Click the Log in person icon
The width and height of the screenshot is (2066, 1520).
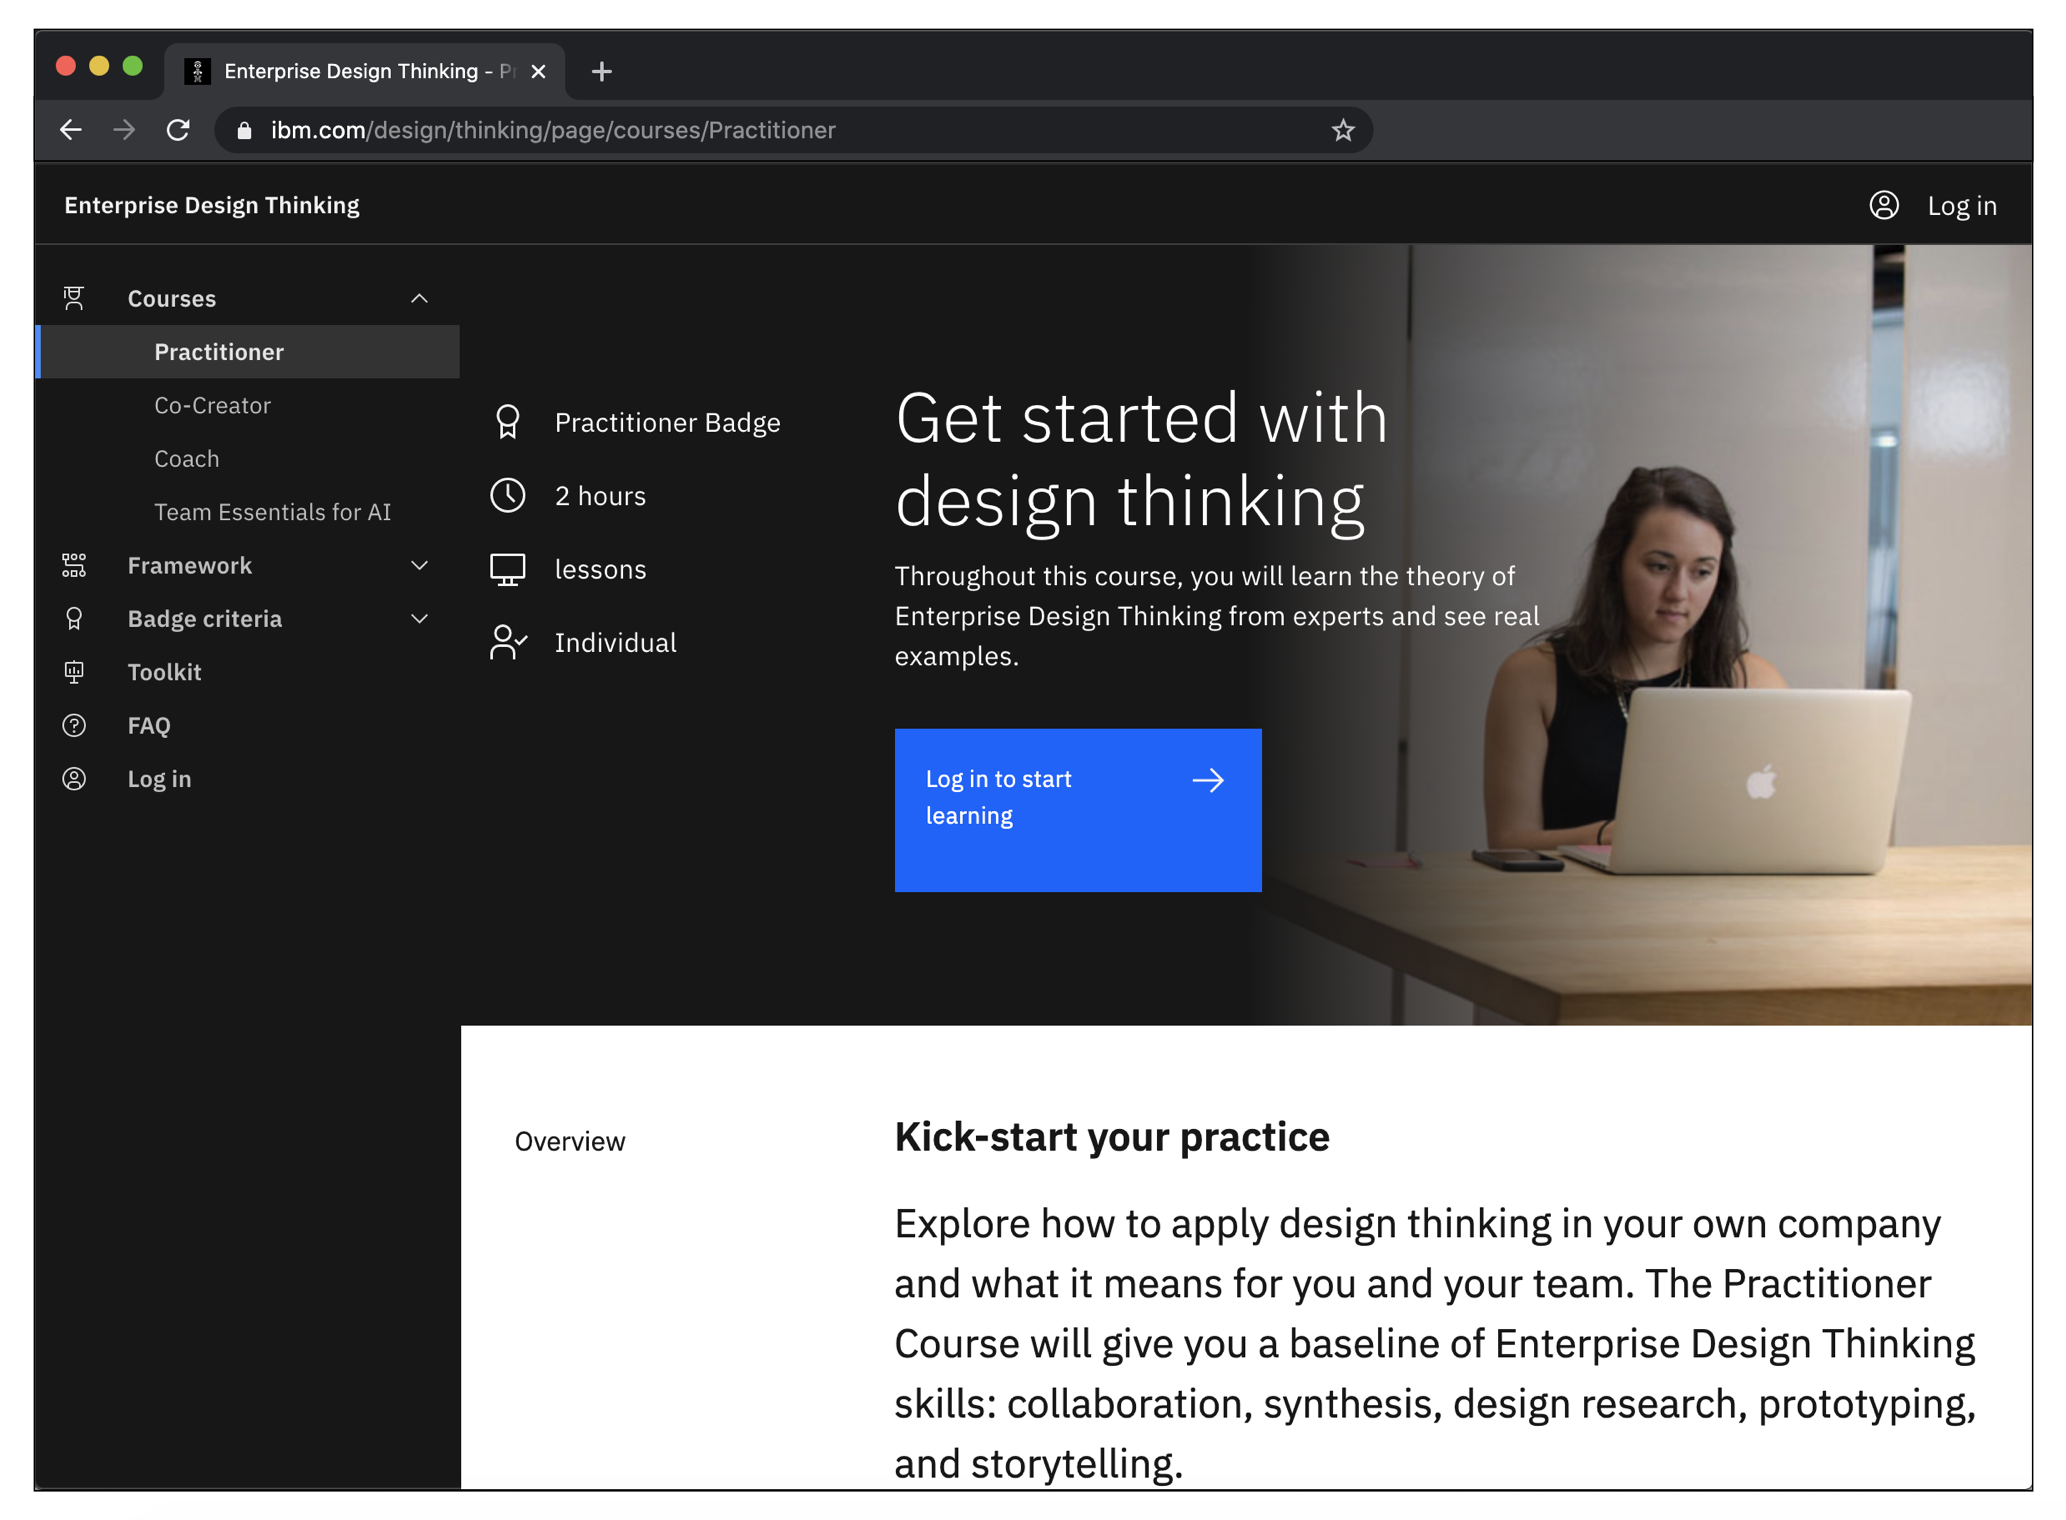(1886, 204)
